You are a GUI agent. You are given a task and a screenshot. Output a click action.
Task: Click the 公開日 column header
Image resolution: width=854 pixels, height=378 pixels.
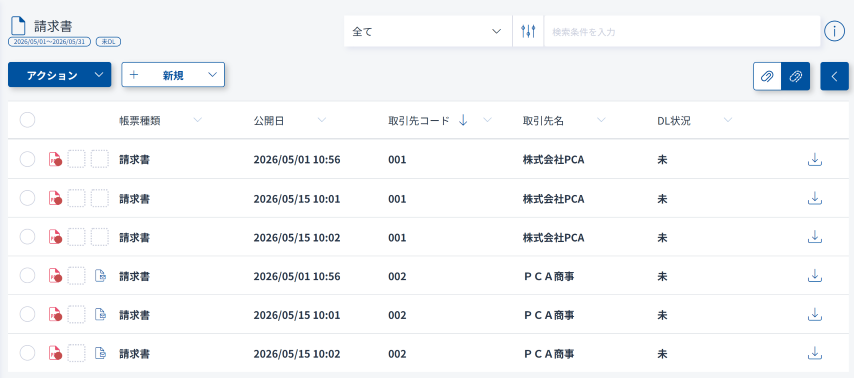[269, 121]
